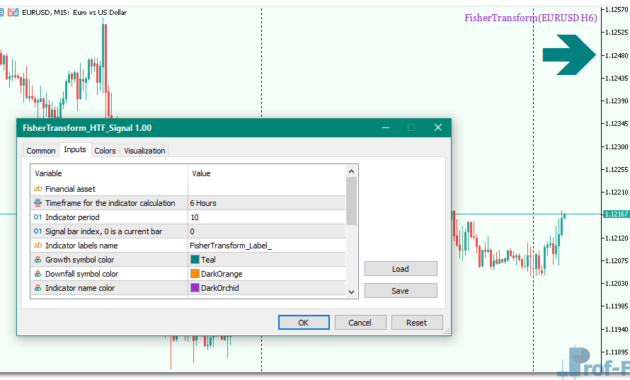Select the Indicator period value 10
The image size is (630, 380).
(x=266, y=217)
